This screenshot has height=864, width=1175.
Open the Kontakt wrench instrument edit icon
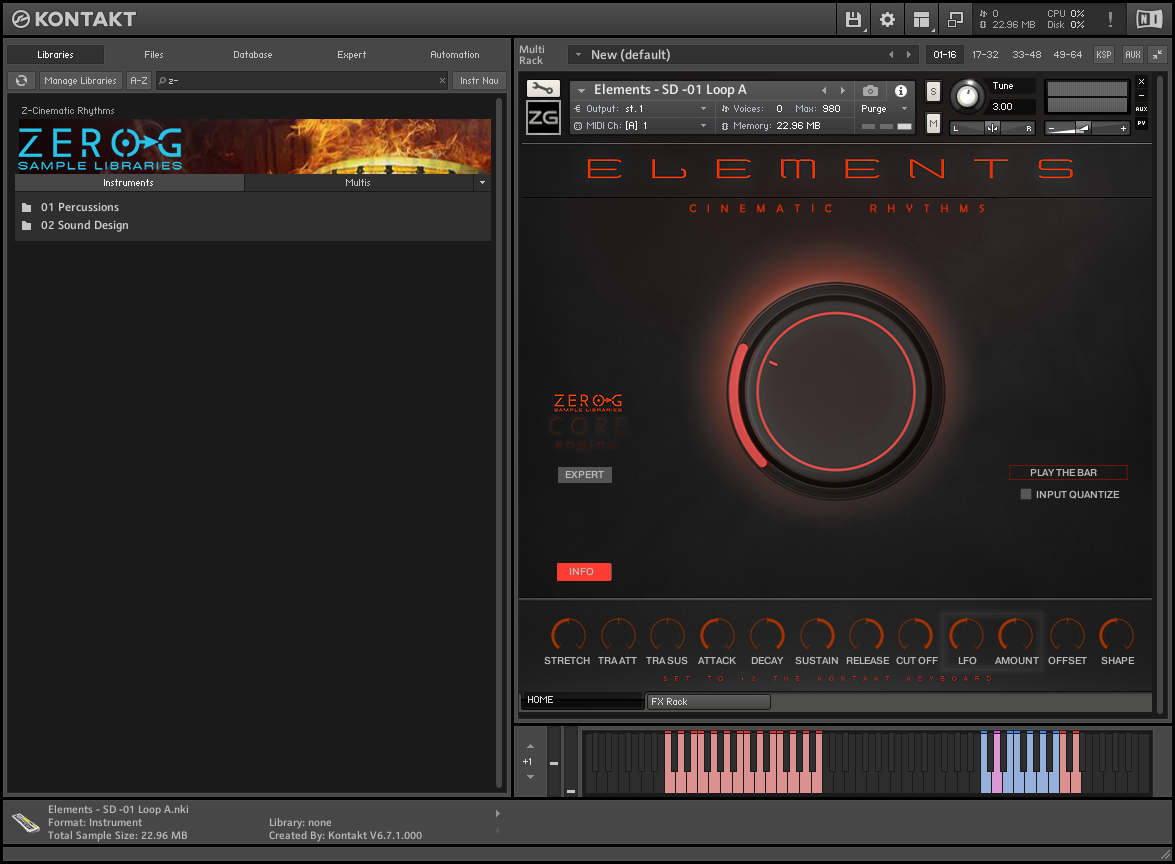point(543,89)
